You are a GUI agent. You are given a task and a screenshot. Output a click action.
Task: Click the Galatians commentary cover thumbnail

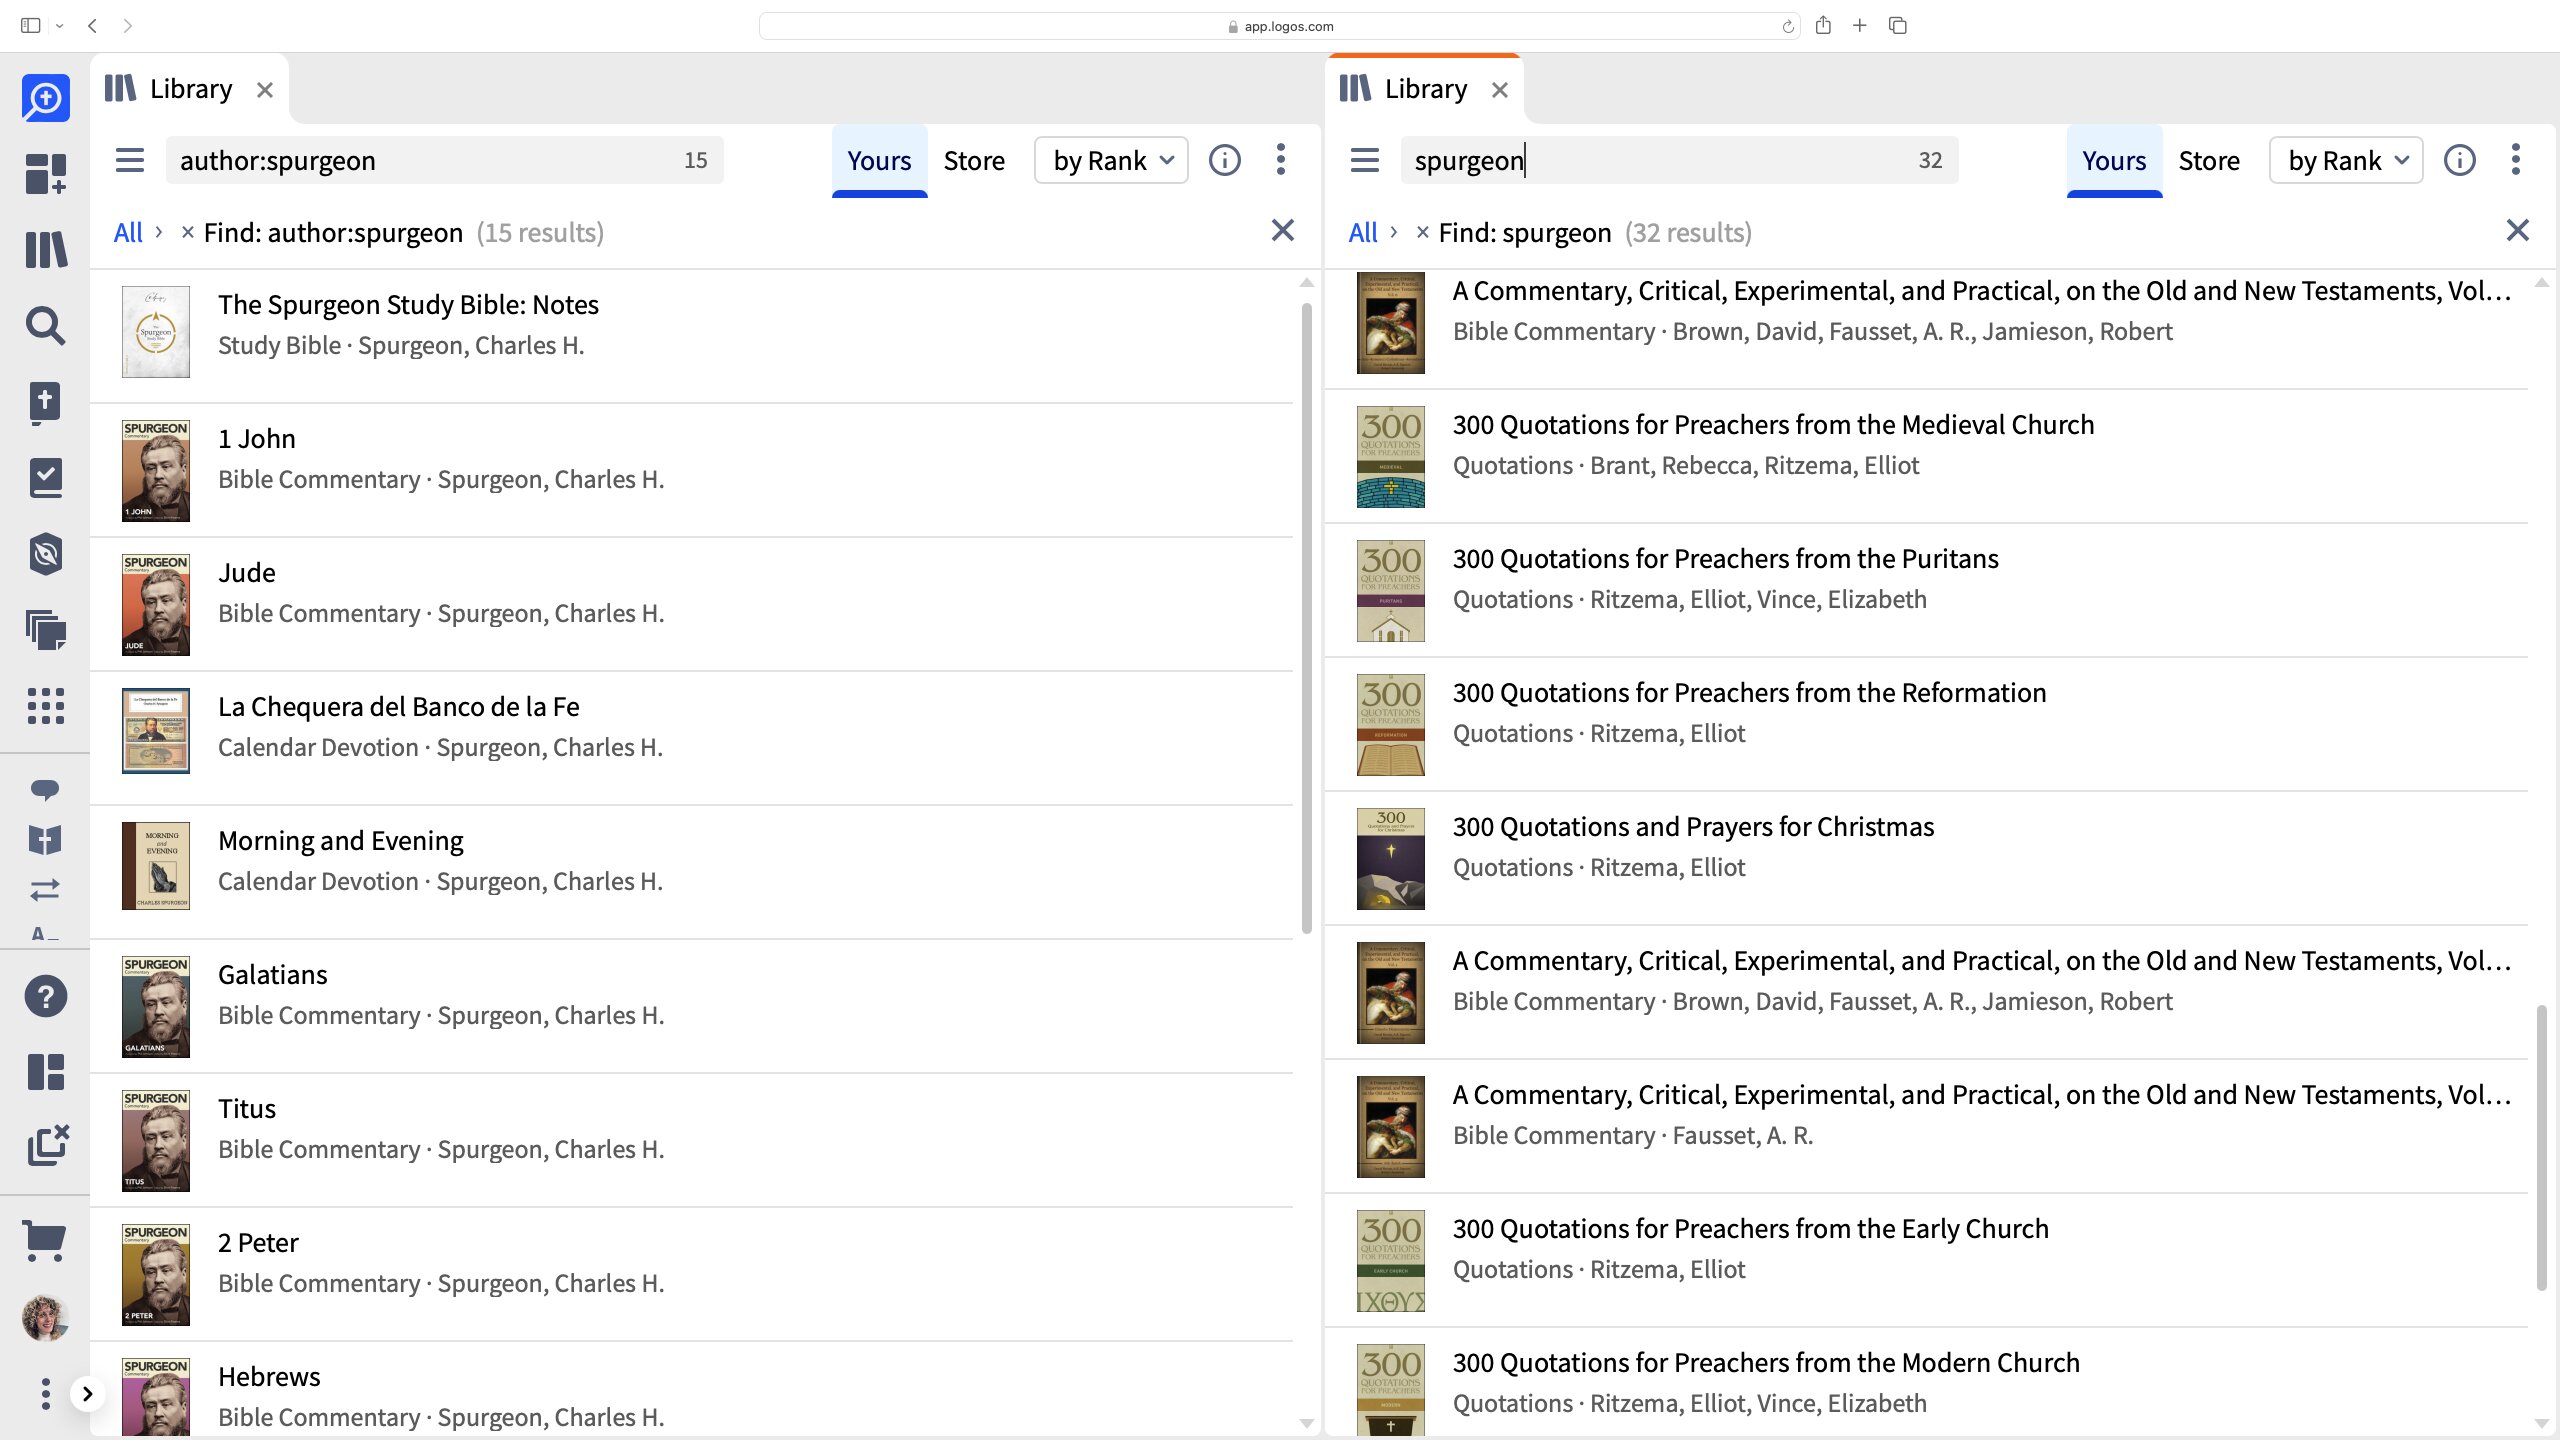click(x=156, y=1006)
